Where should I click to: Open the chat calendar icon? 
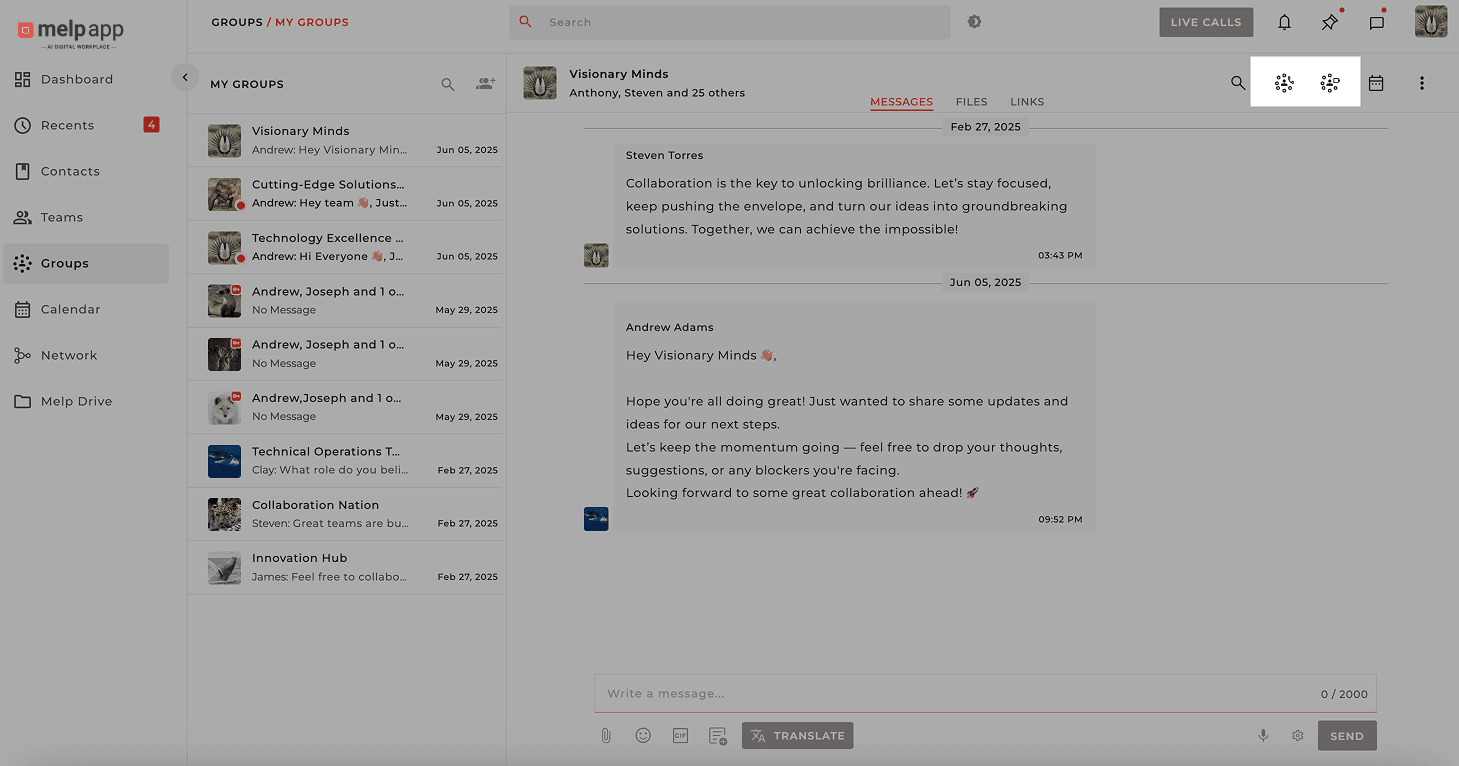(1376, 84)
